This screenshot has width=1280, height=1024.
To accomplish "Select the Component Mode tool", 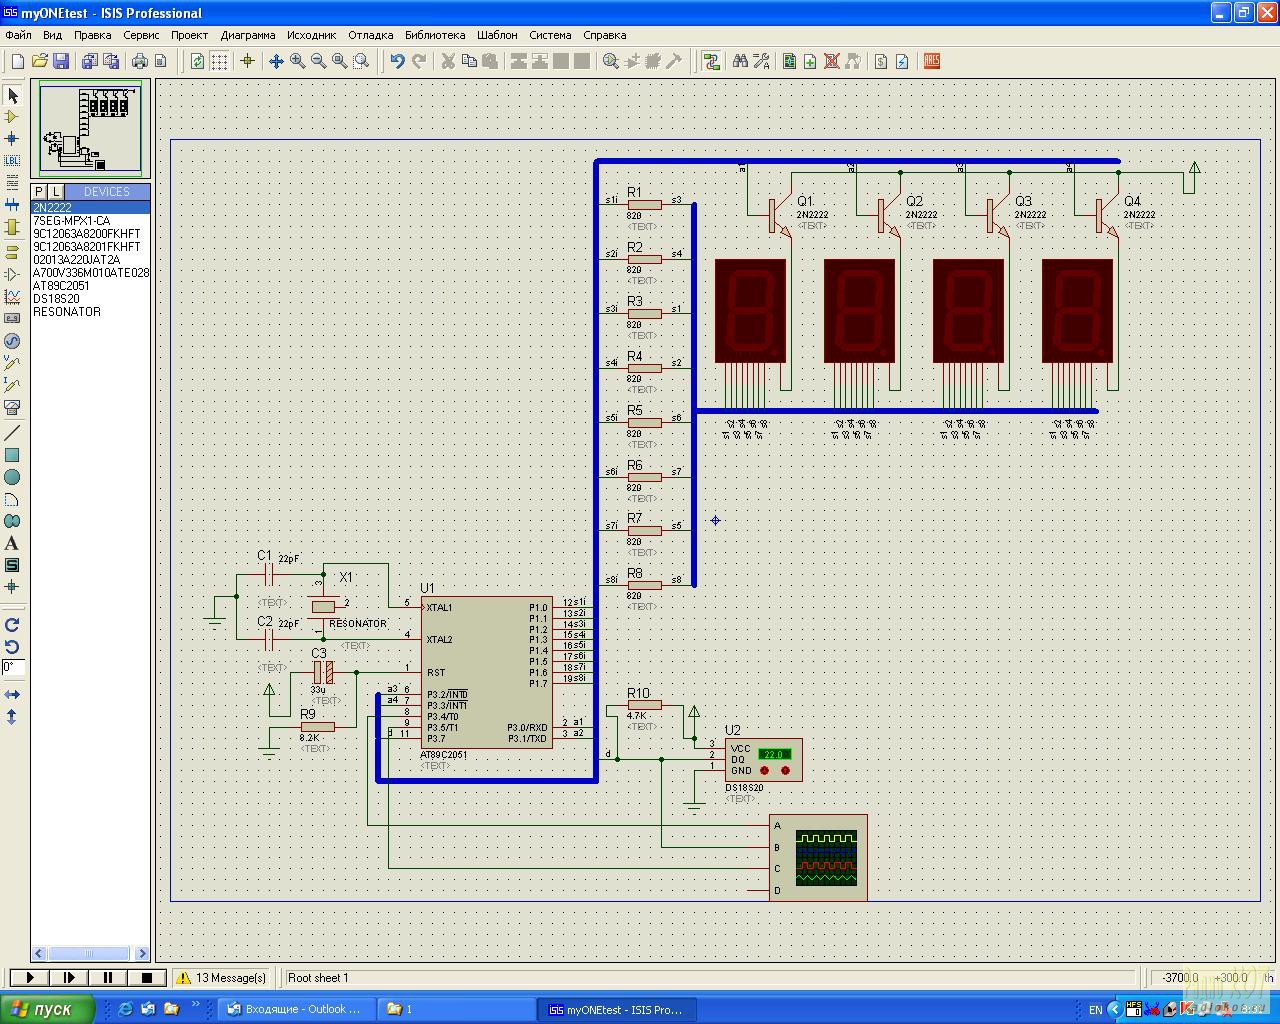I will point(12,117).
